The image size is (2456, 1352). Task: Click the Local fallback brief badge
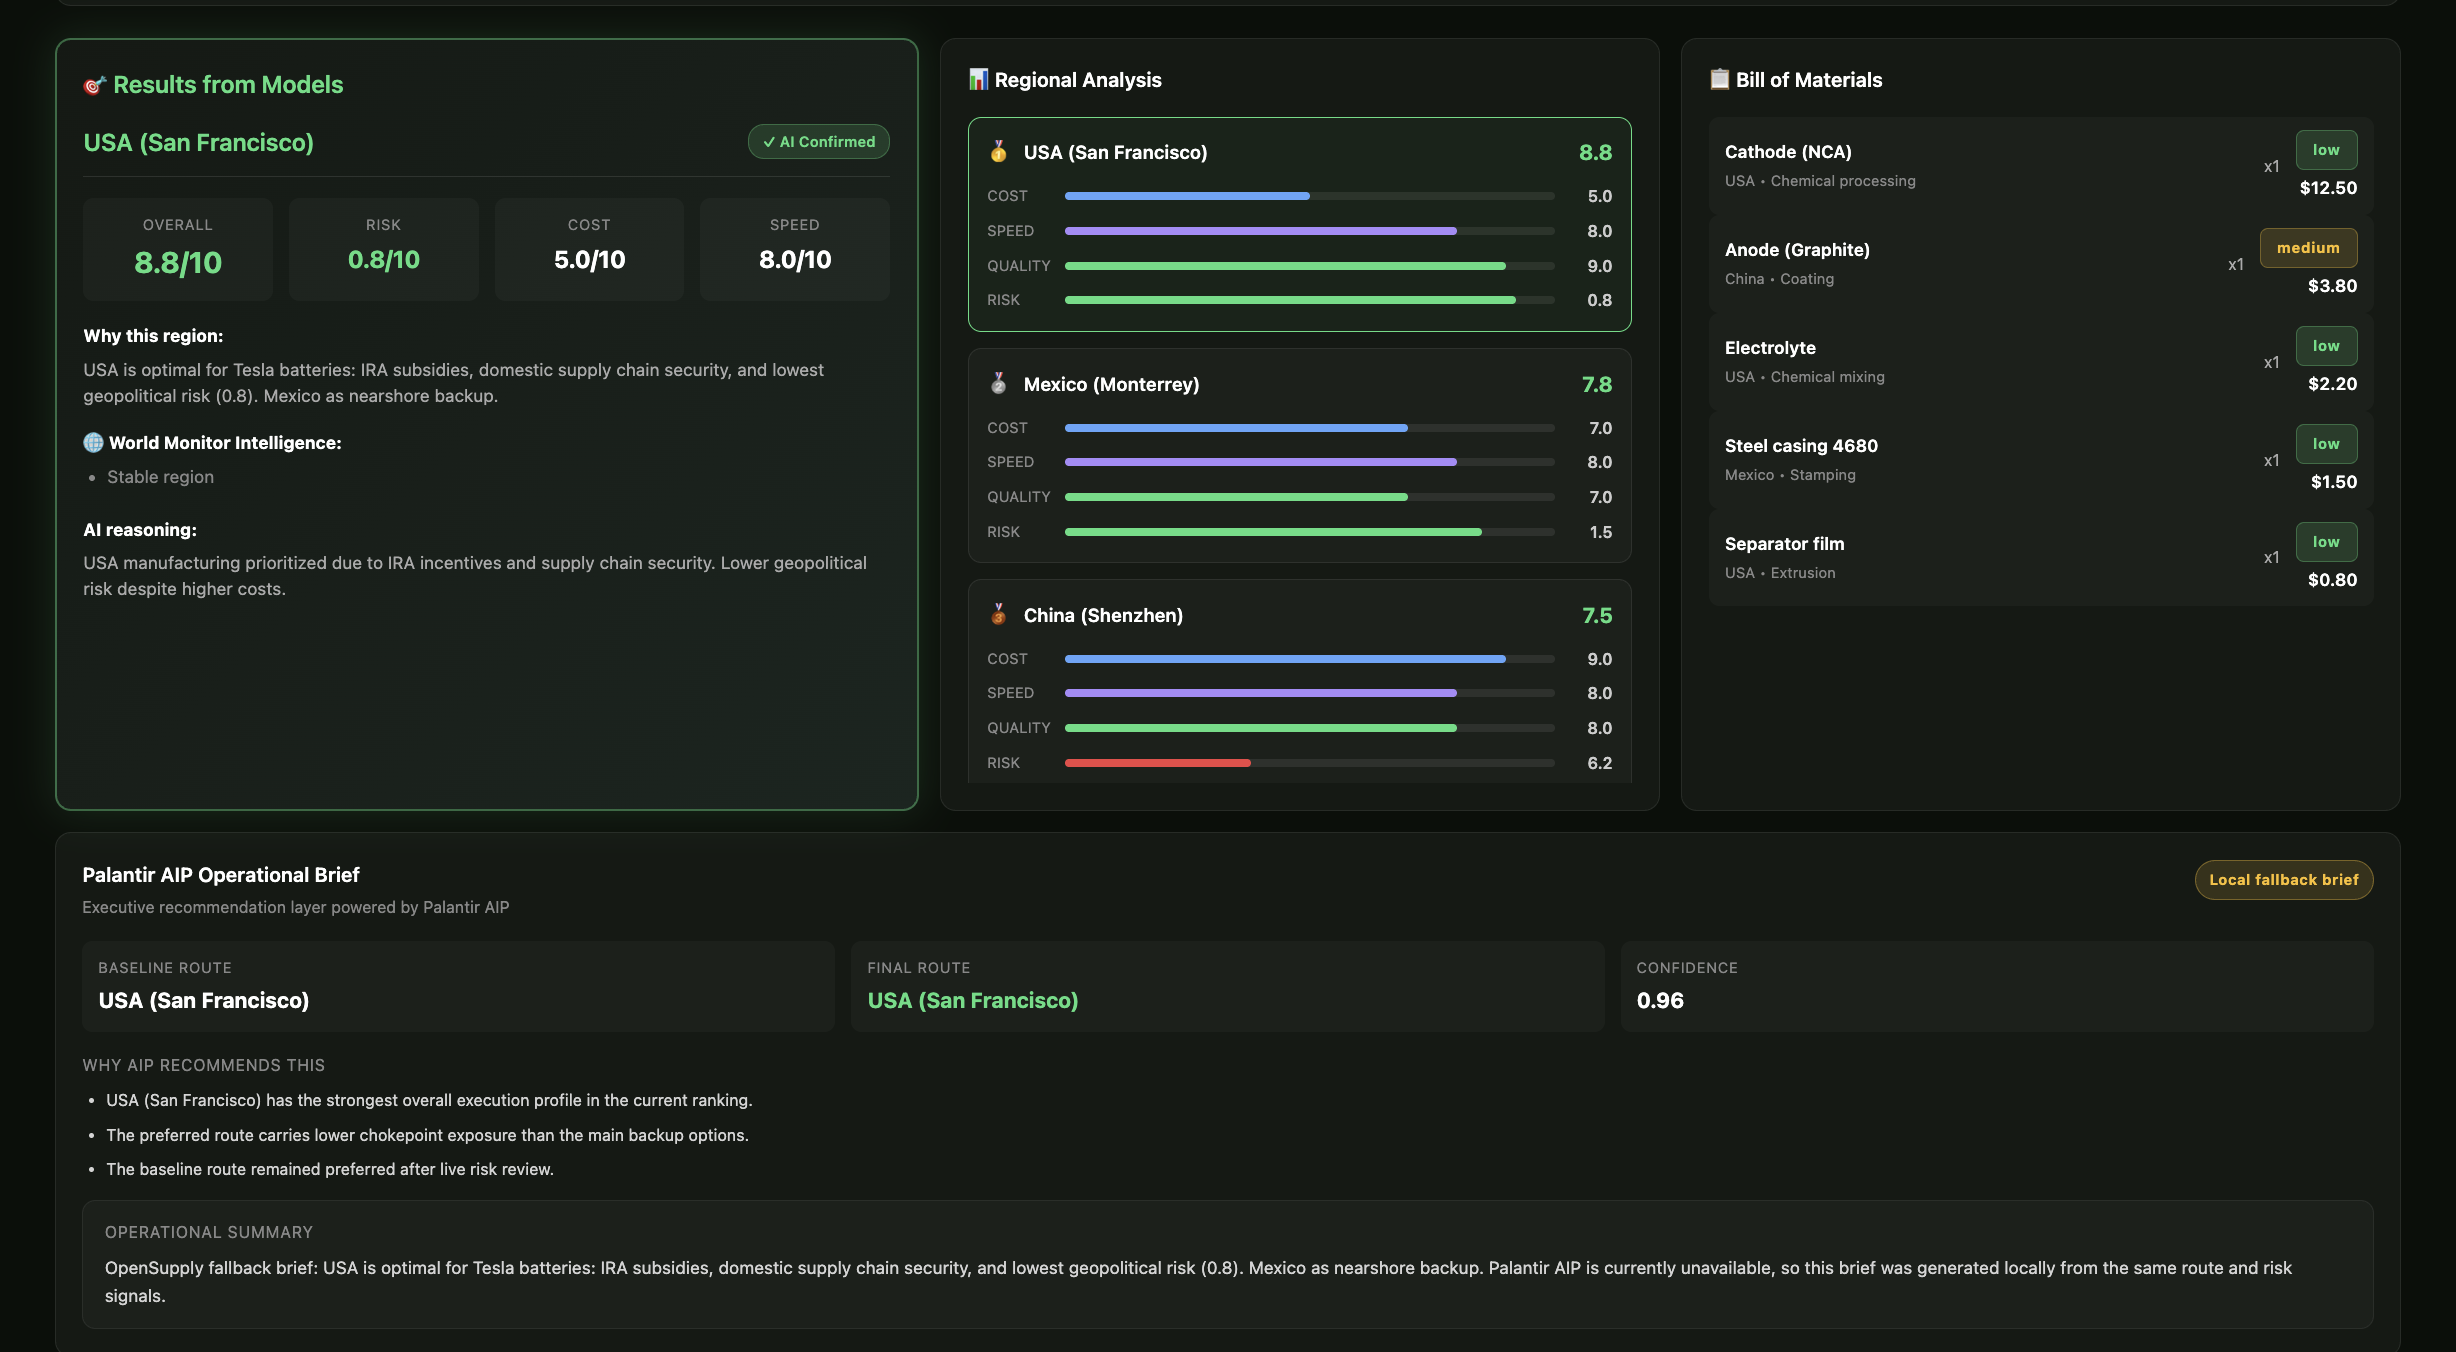(x=2283, y=880)
